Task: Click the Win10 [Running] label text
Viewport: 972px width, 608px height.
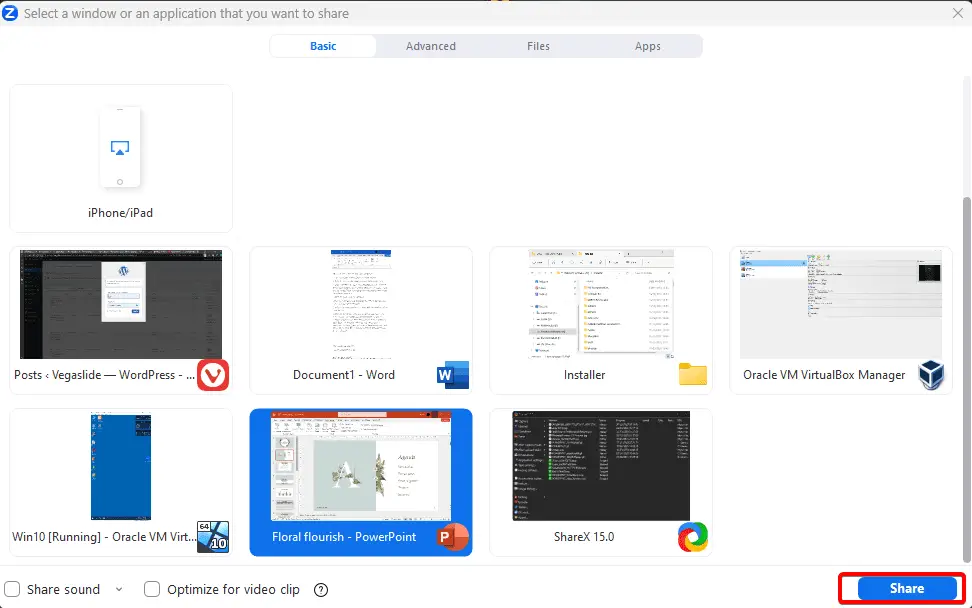Action: [104, 537]
